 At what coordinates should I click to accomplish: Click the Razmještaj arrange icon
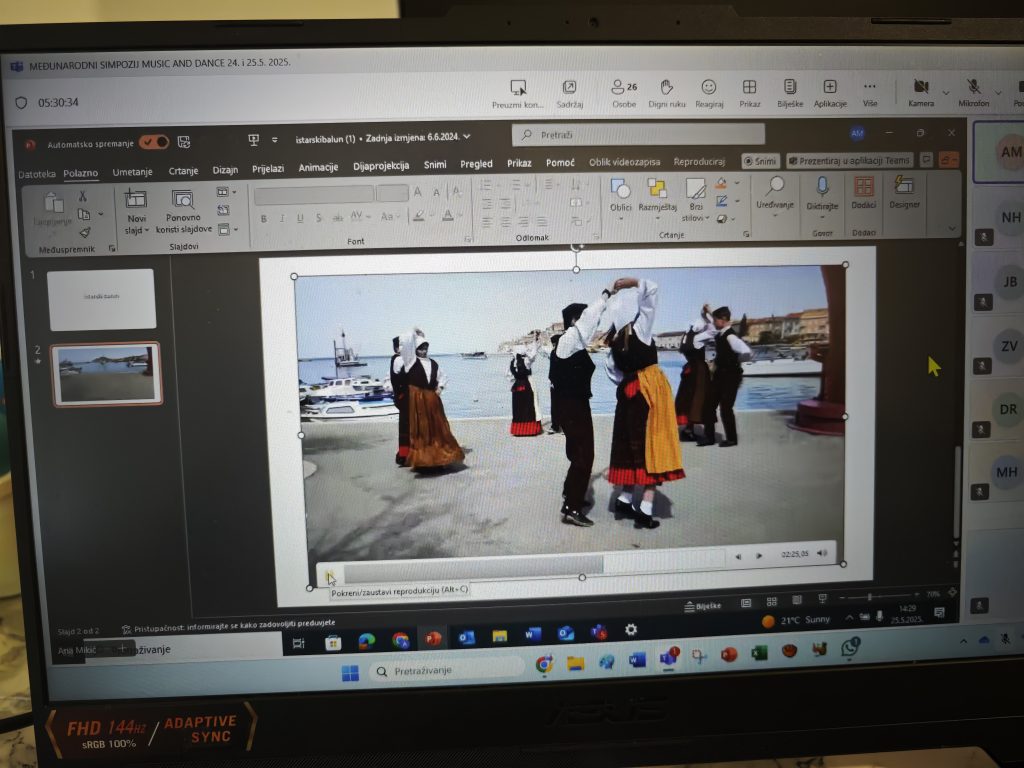(657, 189)
